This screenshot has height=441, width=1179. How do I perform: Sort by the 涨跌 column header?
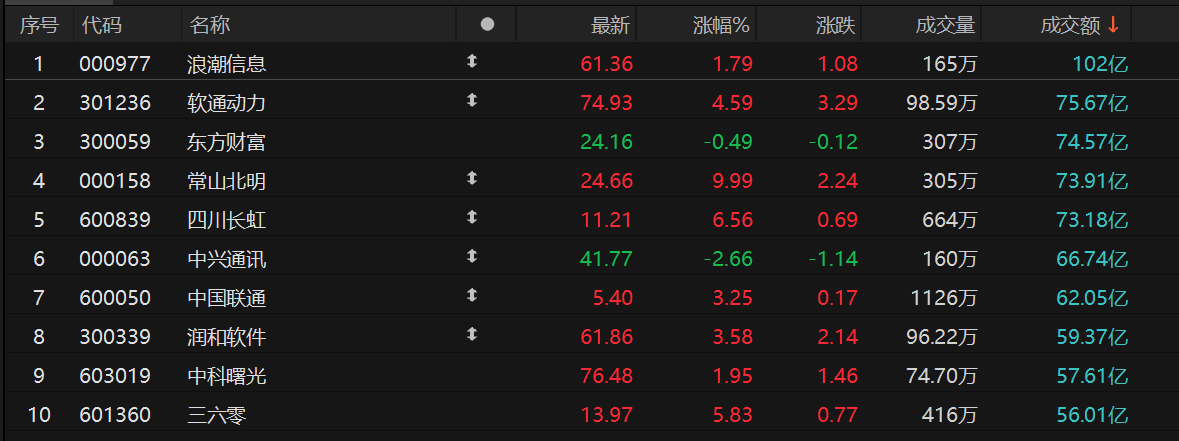pos(836,26)
